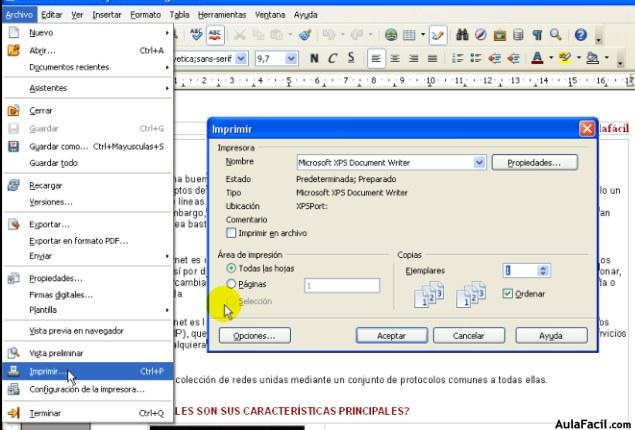Click the Font Color A icon
This screenshot has height=430, width=635.
point(537,58)
